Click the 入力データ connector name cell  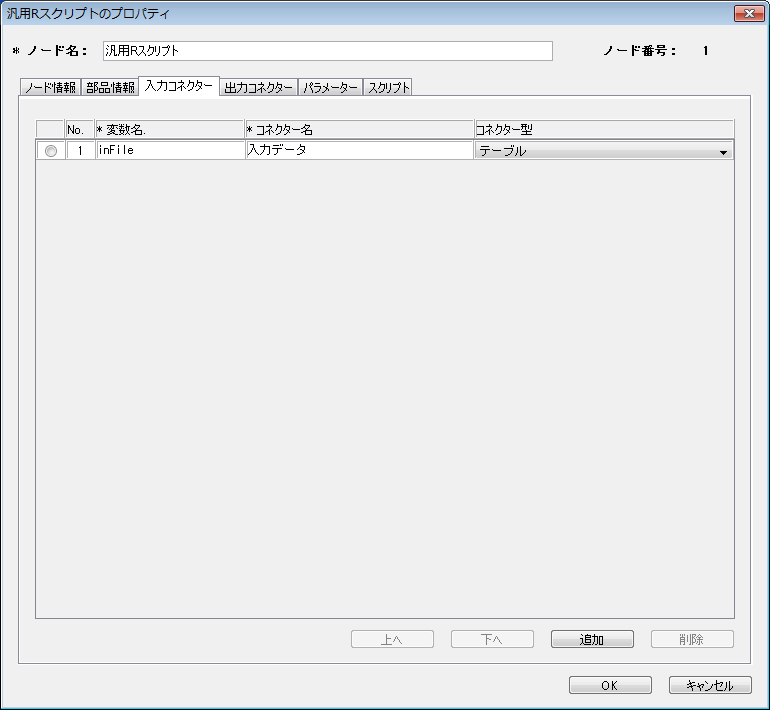[358, 150]
